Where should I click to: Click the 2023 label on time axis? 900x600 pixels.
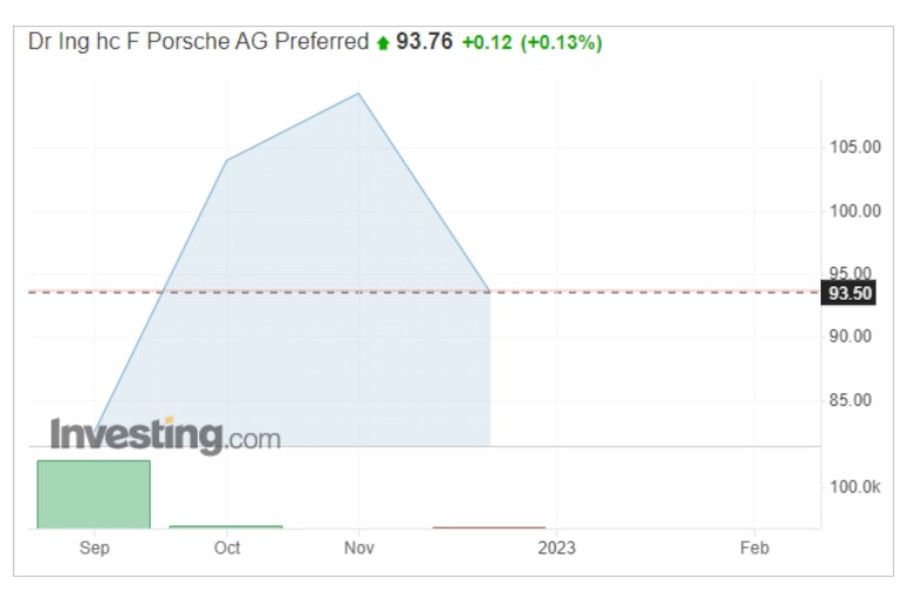click(556, 548)
